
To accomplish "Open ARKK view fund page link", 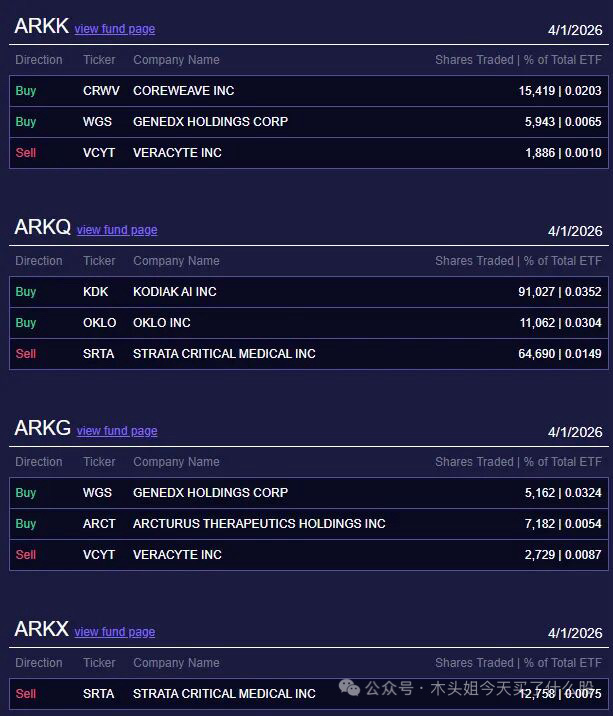I will (115, 29).
